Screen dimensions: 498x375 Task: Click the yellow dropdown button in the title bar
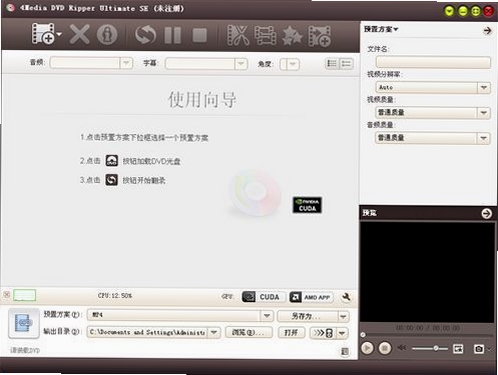[449, 11]
